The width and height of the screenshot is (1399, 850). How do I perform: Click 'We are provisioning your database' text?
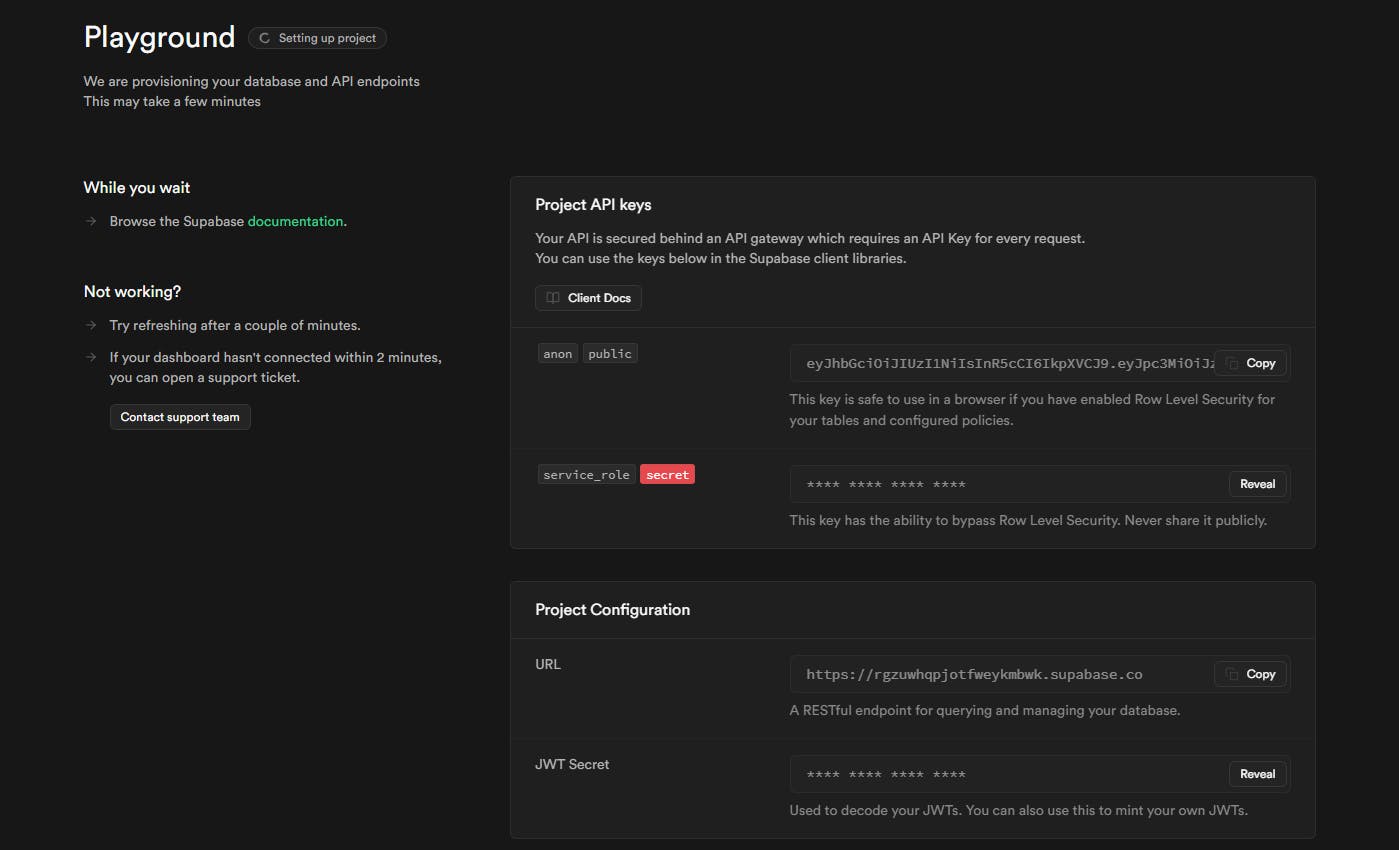point(252,81)
